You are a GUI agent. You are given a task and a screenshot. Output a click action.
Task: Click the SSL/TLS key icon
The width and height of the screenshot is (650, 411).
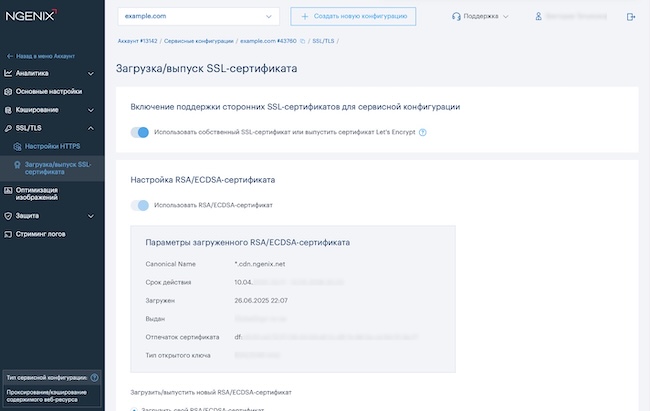point(8,128)
